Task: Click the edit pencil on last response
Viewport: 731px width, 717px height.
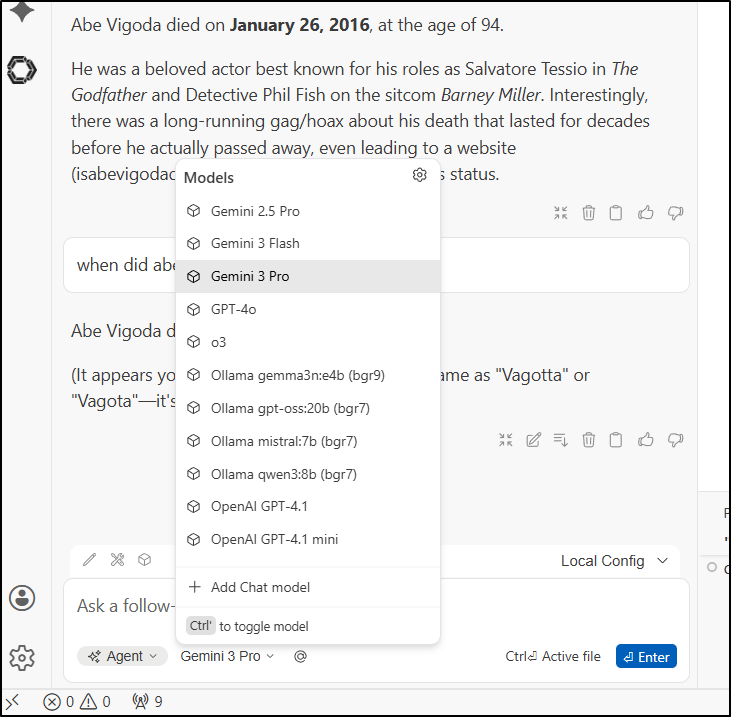Action: tap(534, 440)
